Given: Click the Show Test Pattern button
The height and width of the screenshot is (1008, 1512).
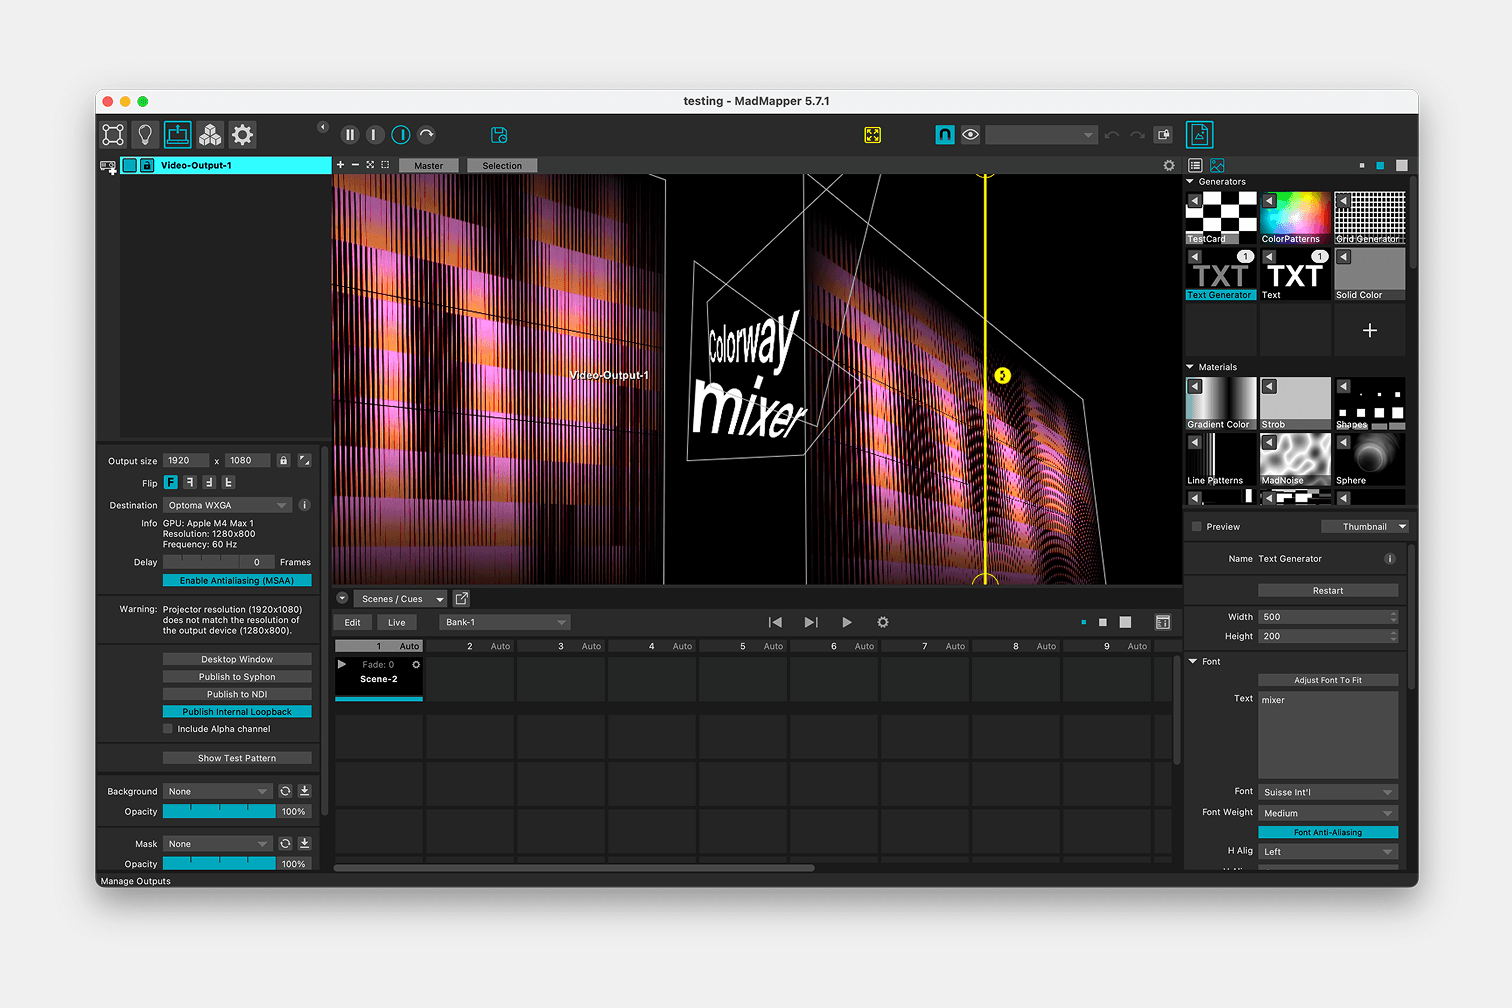Looking at the screenshot, I should pos(237,759).
